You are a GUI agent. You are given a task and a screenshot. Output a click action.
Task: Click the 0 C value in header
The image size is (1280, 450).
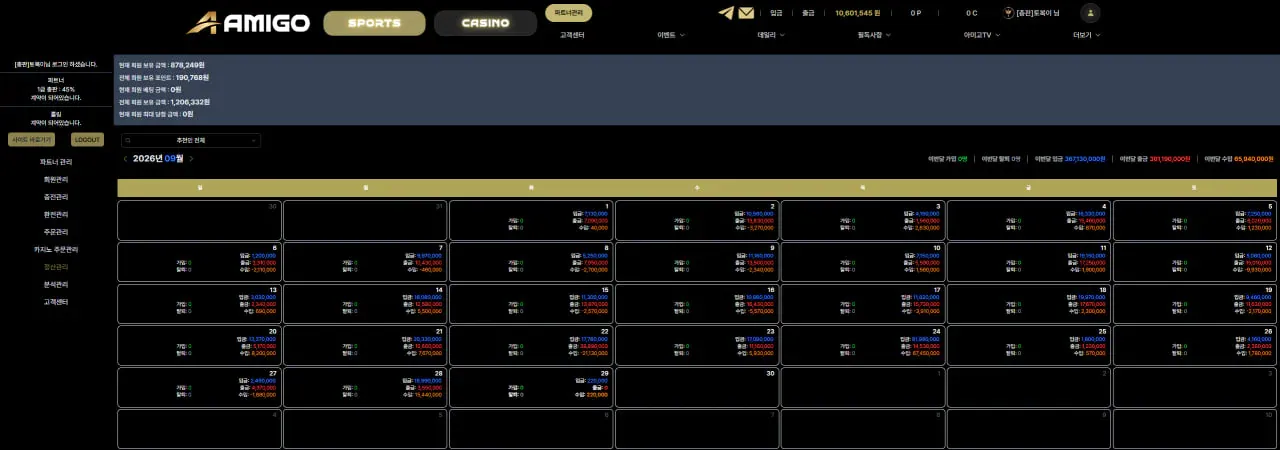tap(972, 13)
